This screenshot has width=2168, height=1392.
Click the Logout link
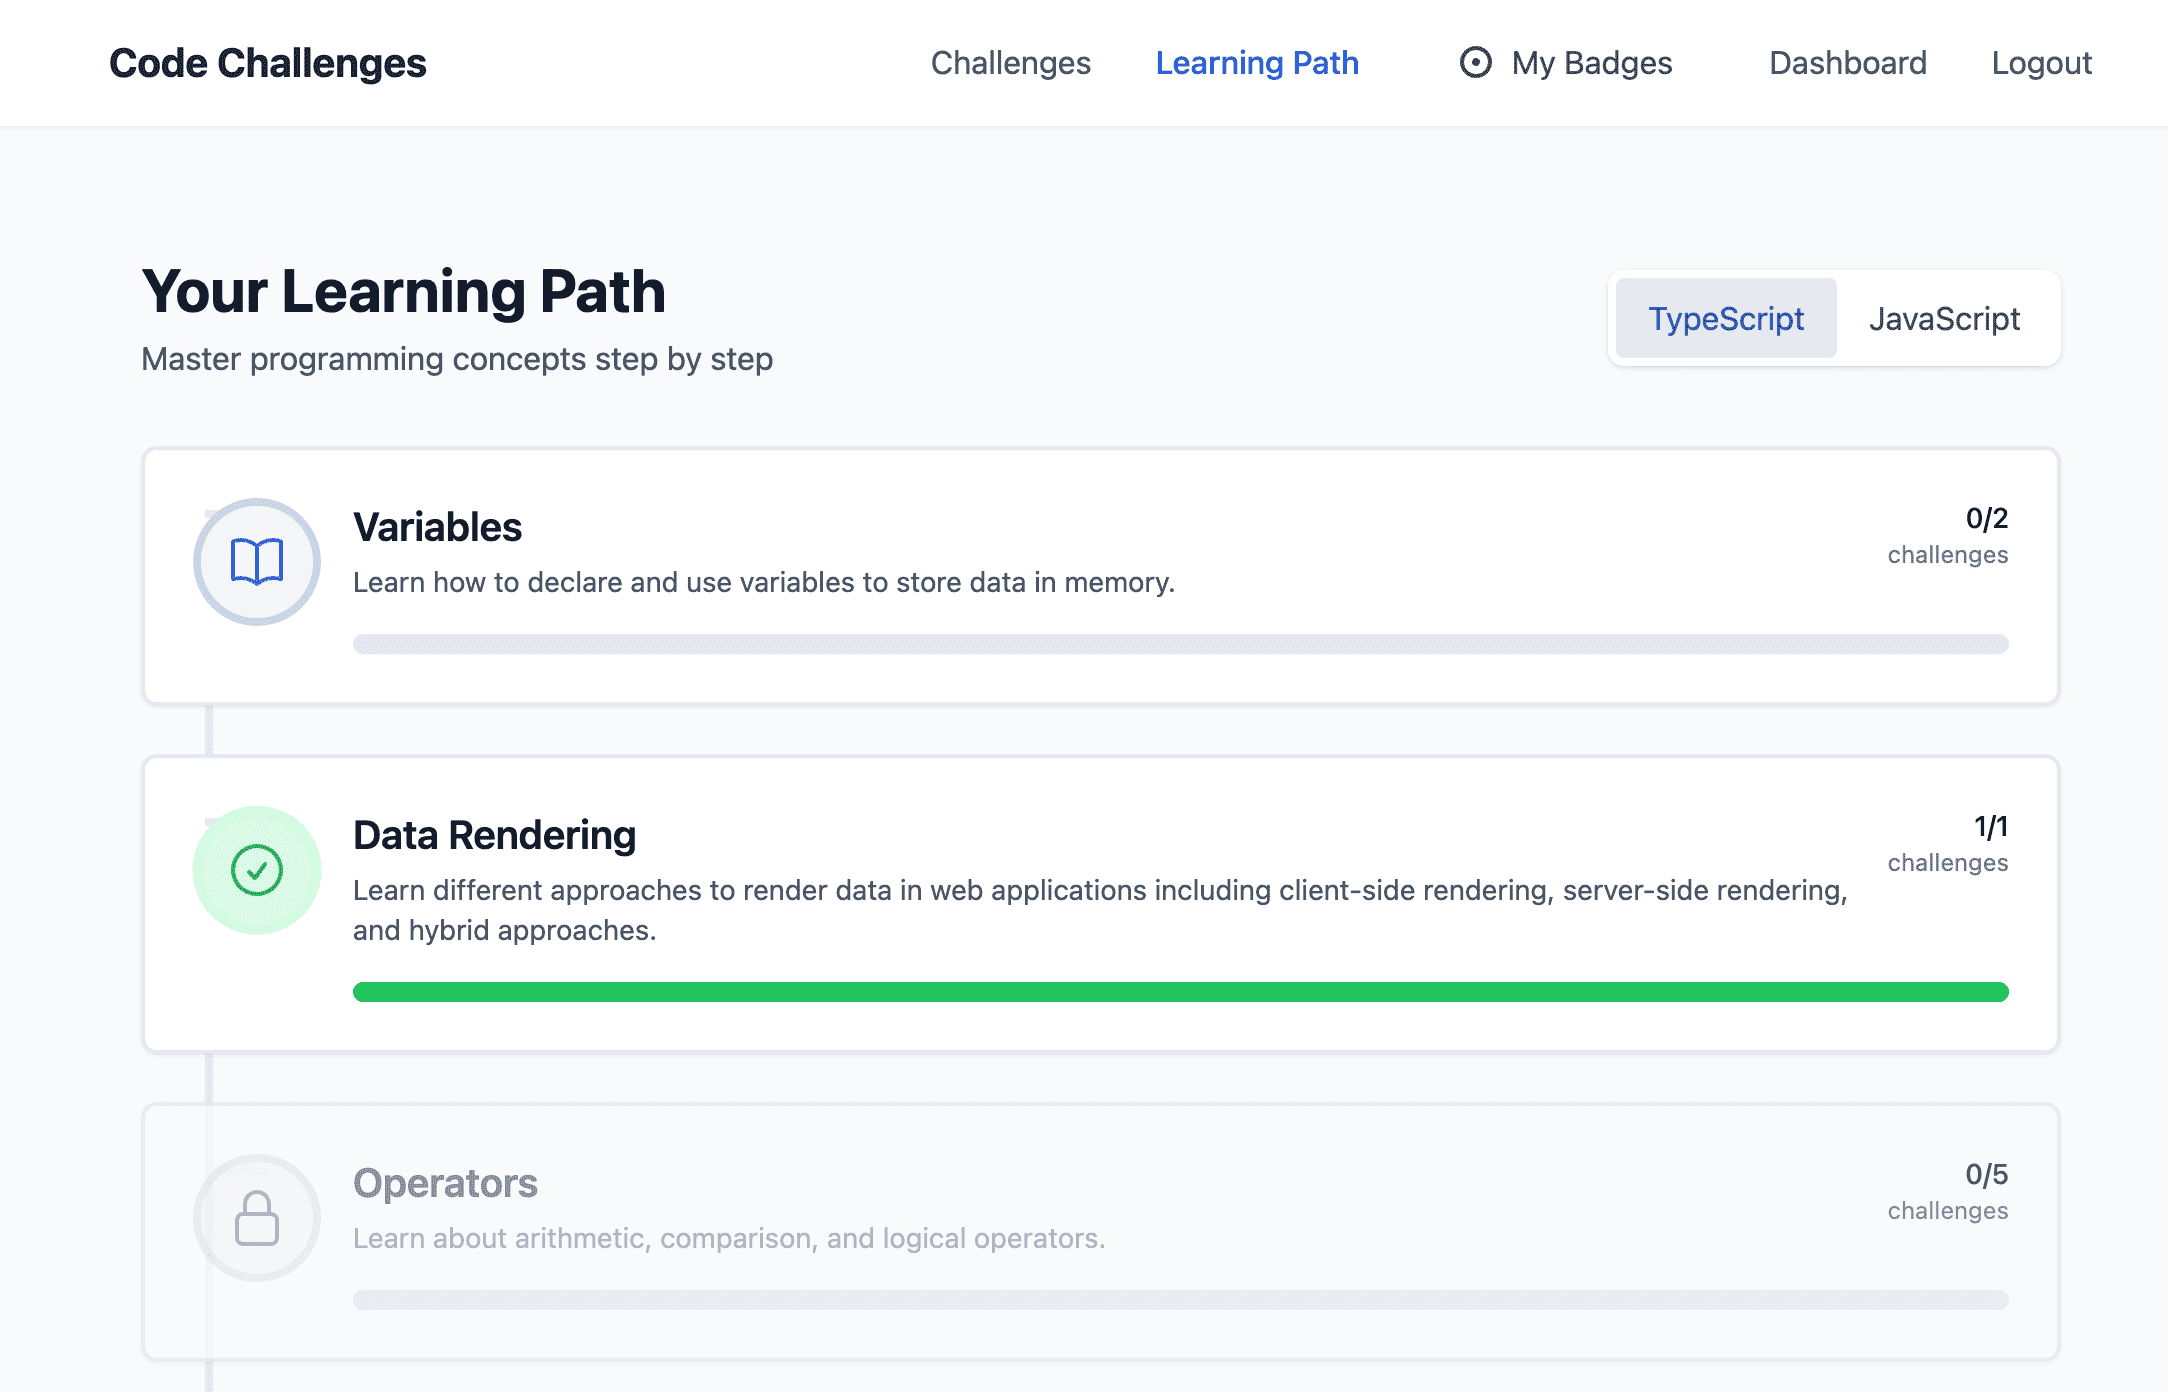(2041, 63)
